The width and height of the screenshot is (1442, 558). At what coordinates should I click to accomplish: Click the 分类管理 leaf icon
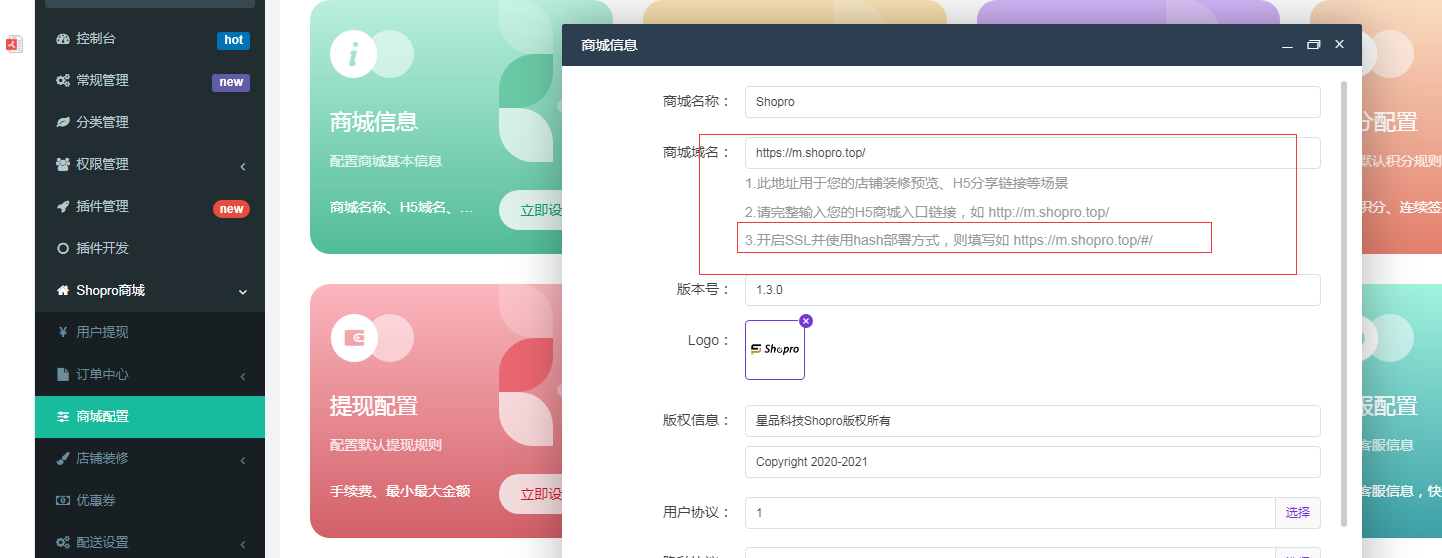(x=63, y=123)
